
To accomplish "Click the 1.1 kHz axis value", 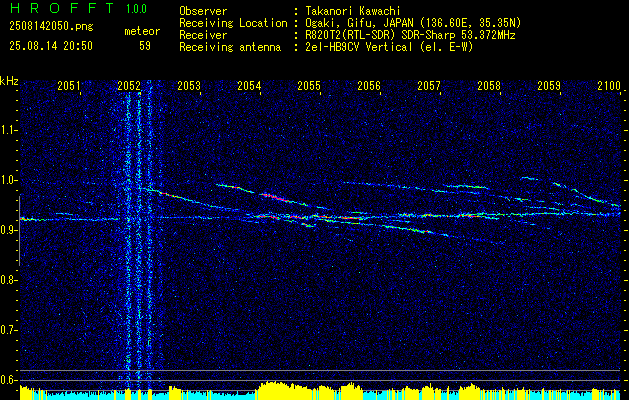I will click(x=9, y=130).
